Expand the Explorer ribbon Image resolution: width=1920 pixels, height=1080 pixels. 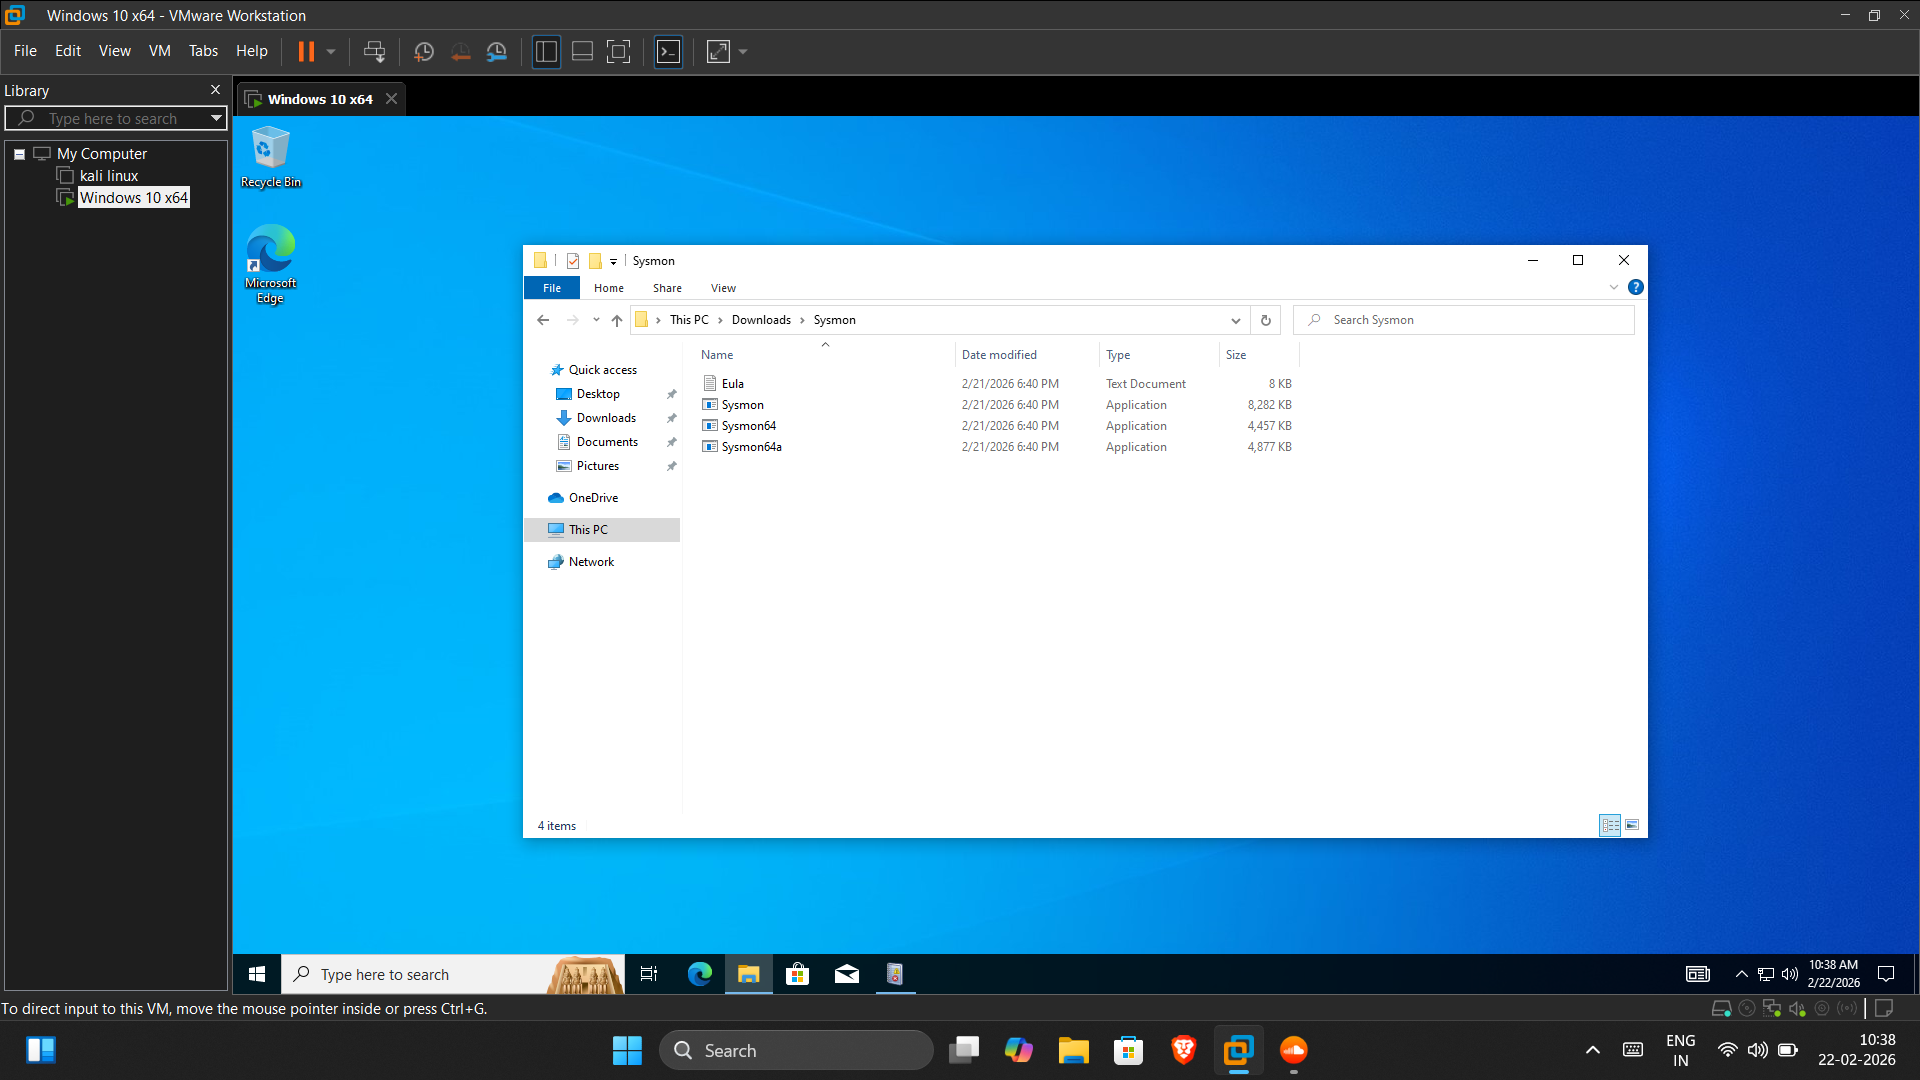point(1613,287)
